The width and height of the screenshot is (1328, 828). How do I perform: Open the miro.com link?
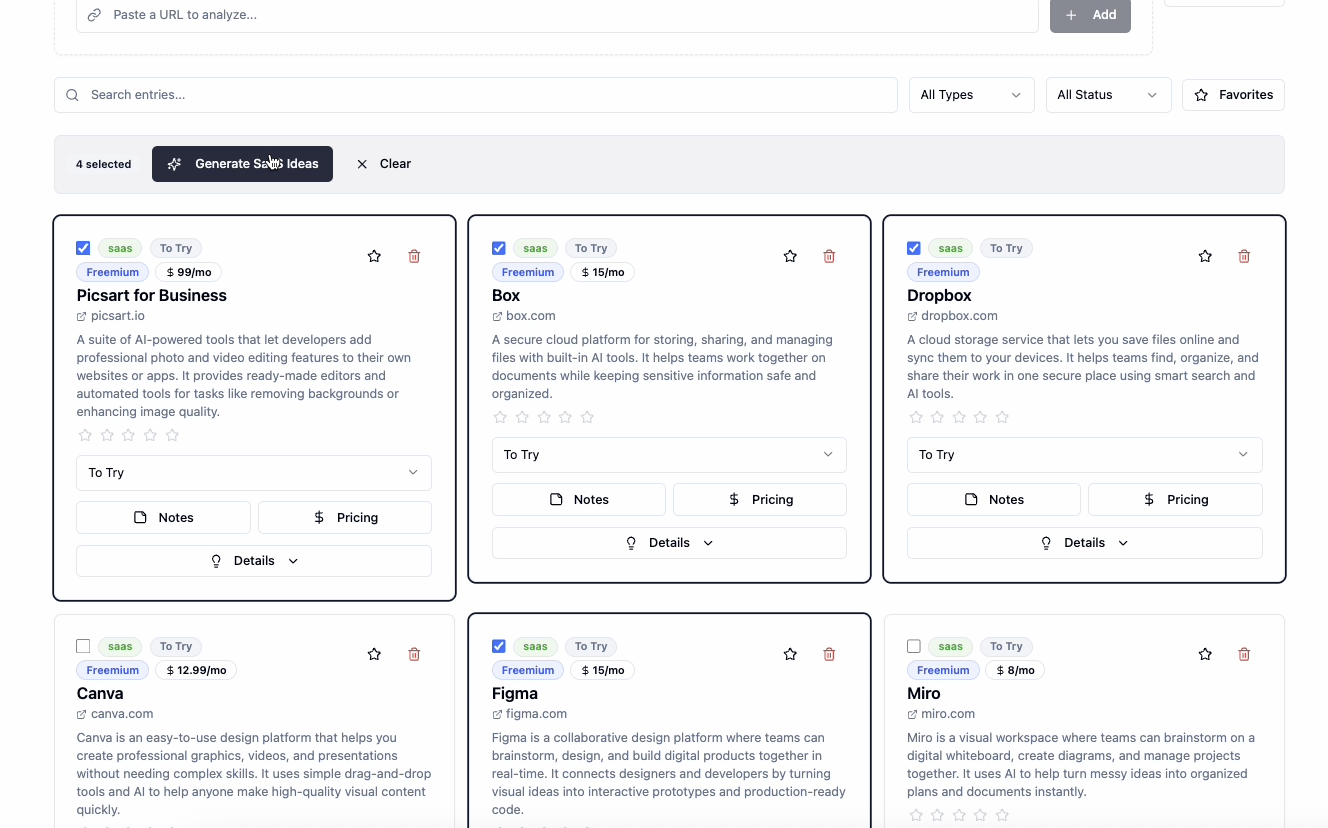click(948, 714)
